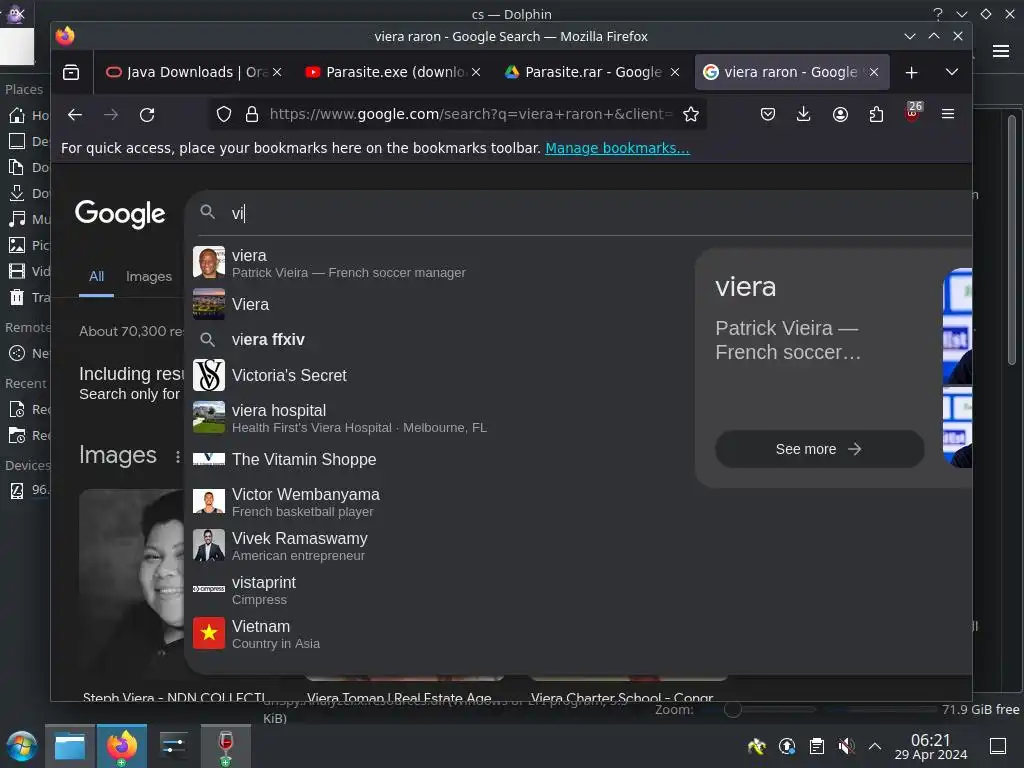
Task: Adjust the Dolphin zoom slider
Action: (x=733, y=710)
